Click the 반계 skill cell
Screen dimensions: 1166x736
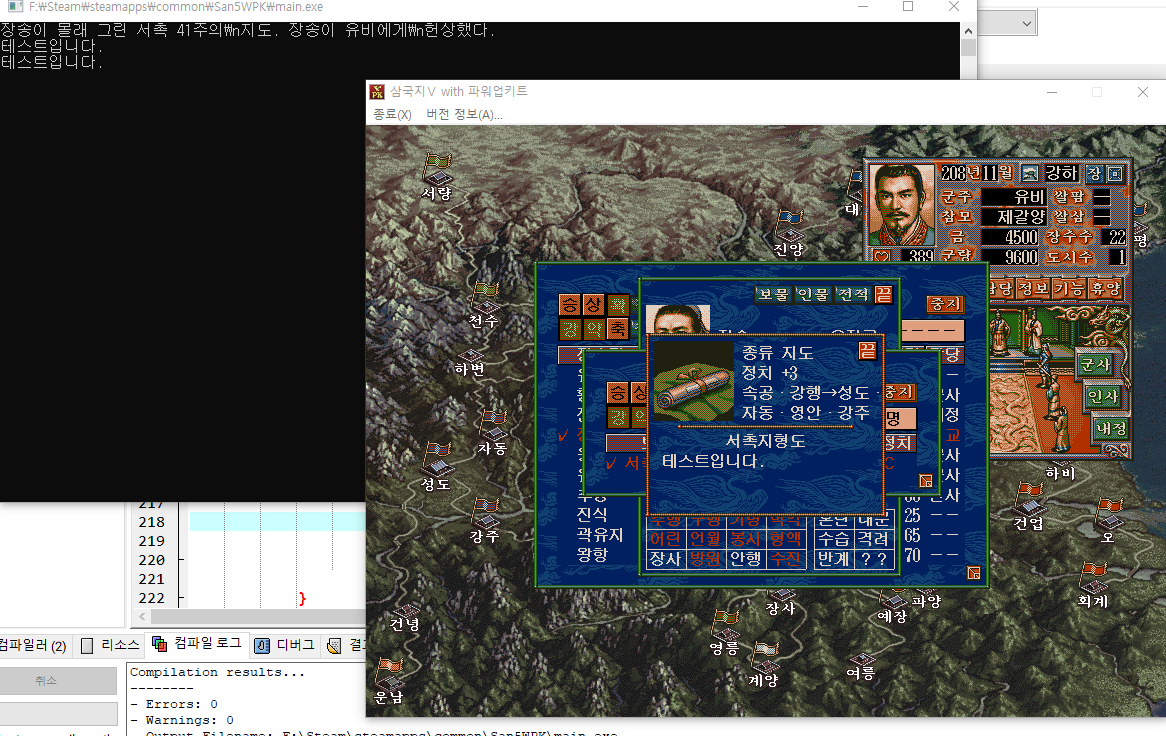[x=834, y=558]
